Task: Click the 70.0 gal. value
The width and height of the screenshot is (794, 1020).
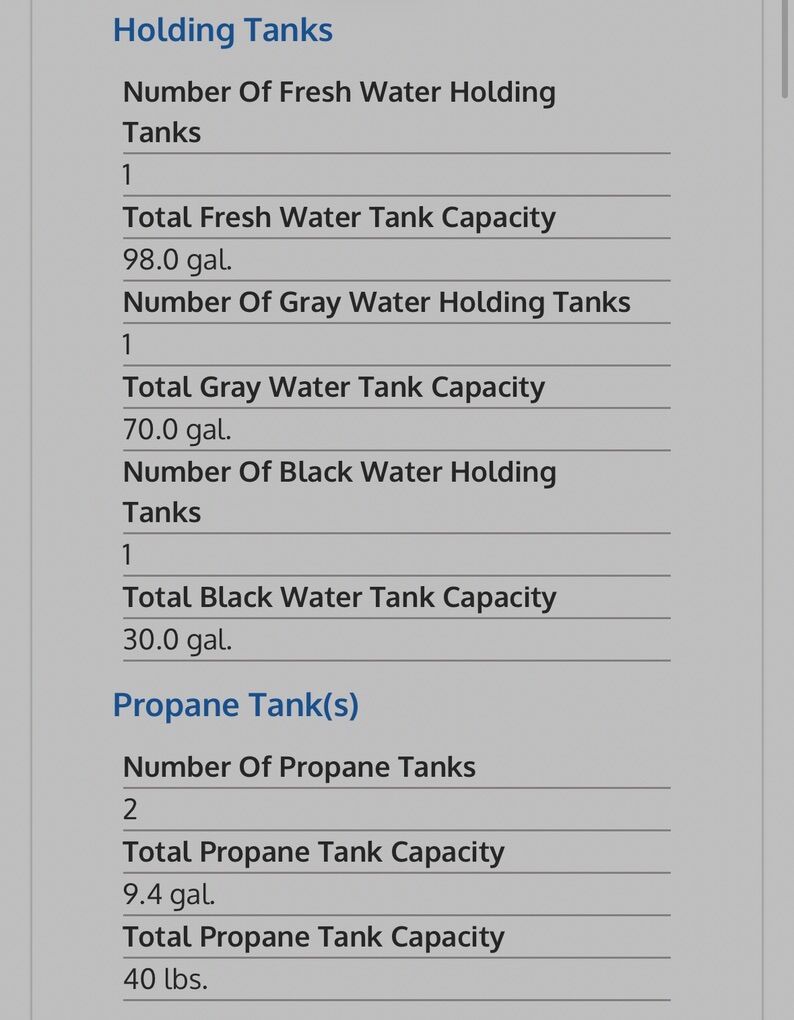Action: pyautogui.click(x=177, y=430)
